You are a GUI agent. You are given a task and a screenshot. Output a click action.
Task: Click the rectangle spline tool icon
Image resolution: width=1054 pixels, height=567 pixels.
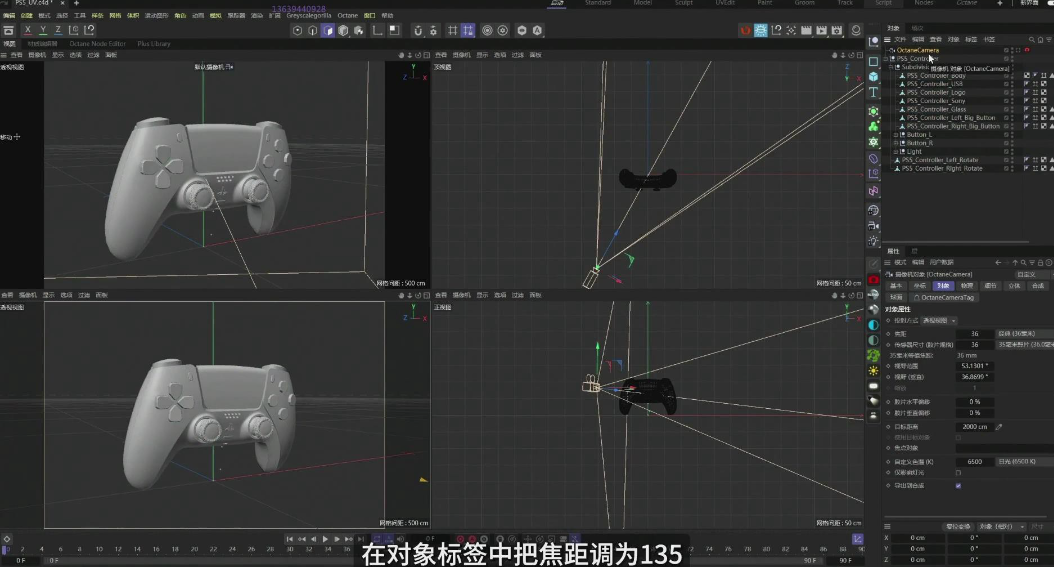tap(873, 61)
